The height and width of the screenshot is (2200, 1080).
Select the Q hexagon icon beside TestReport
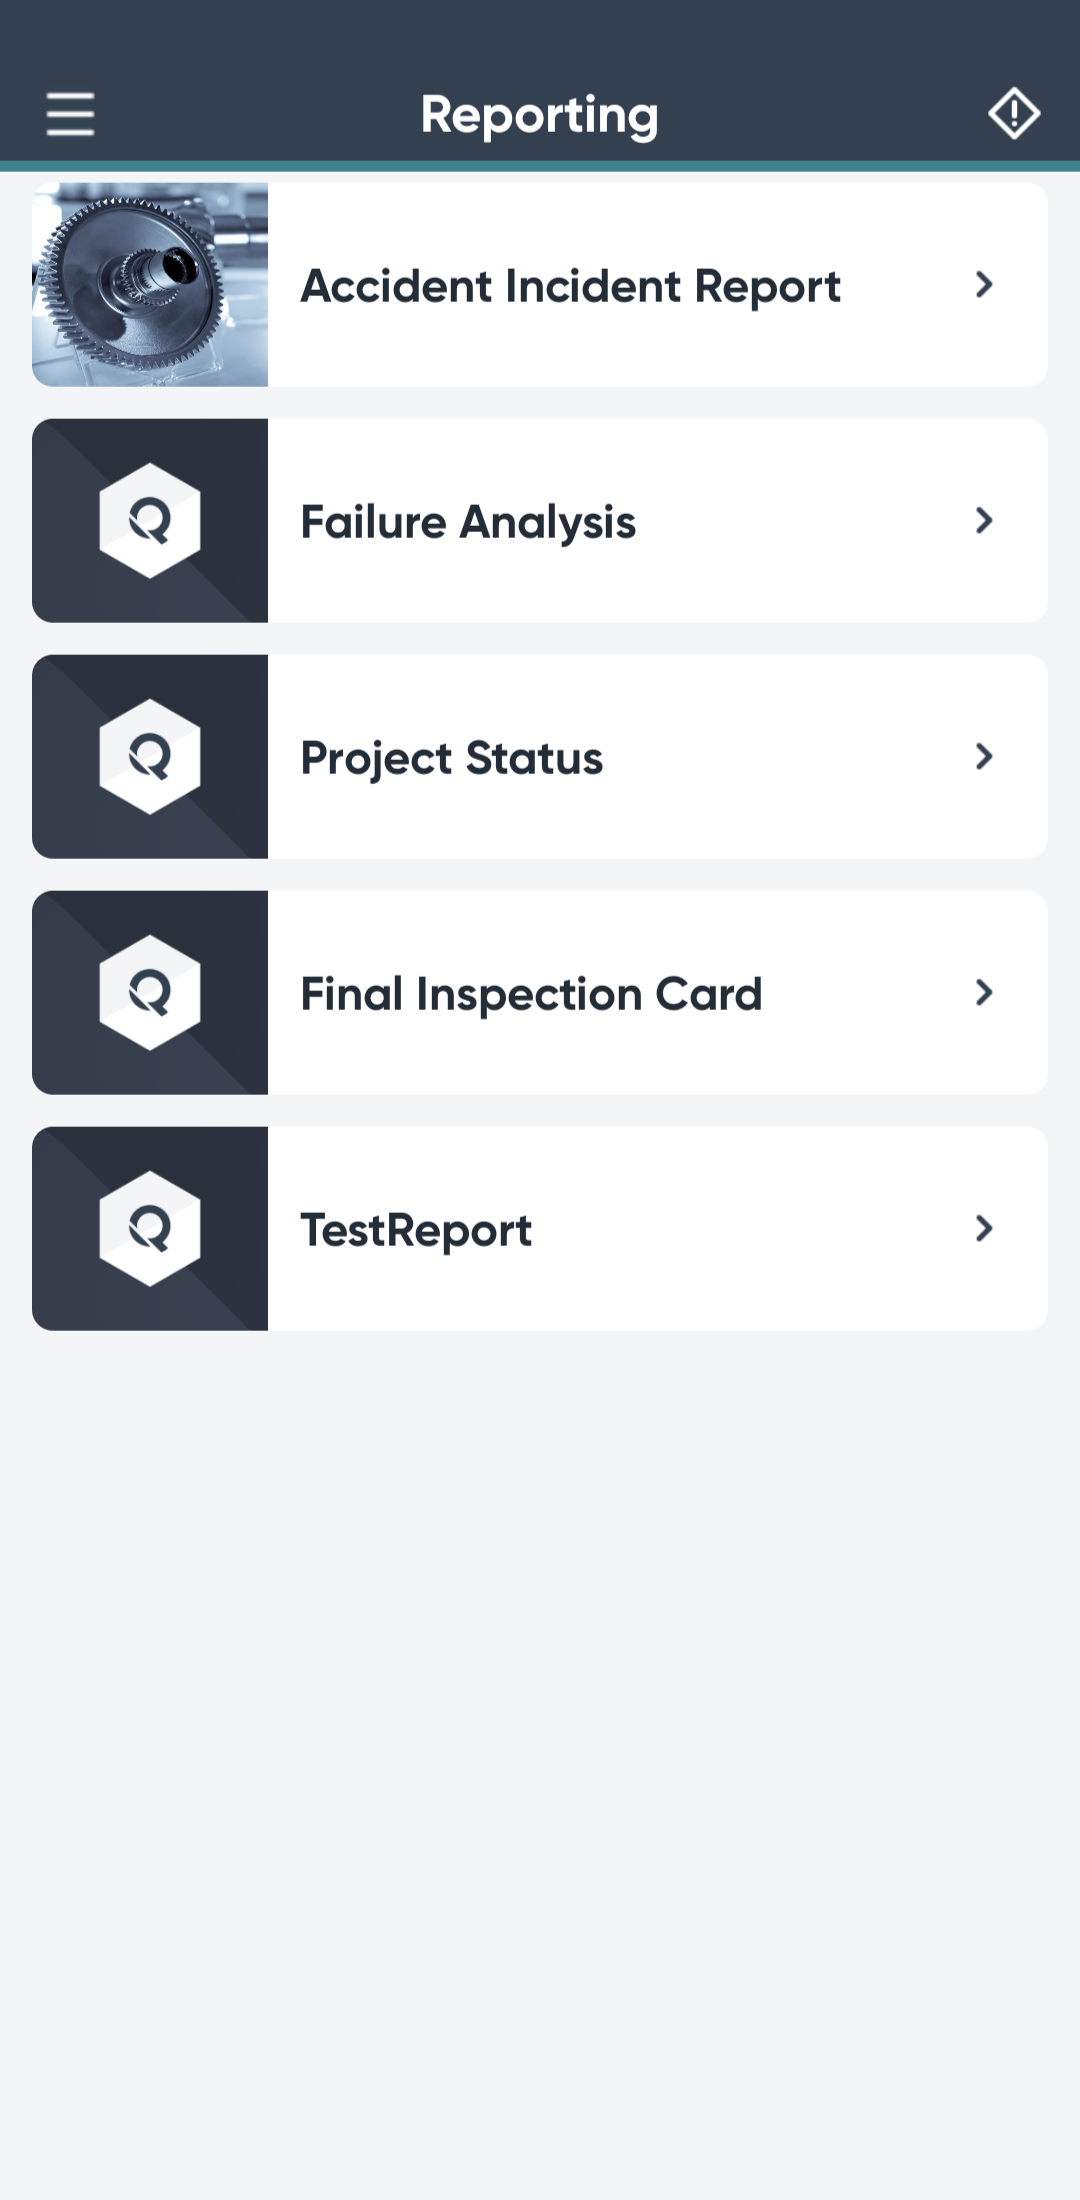click(150, 1229)
